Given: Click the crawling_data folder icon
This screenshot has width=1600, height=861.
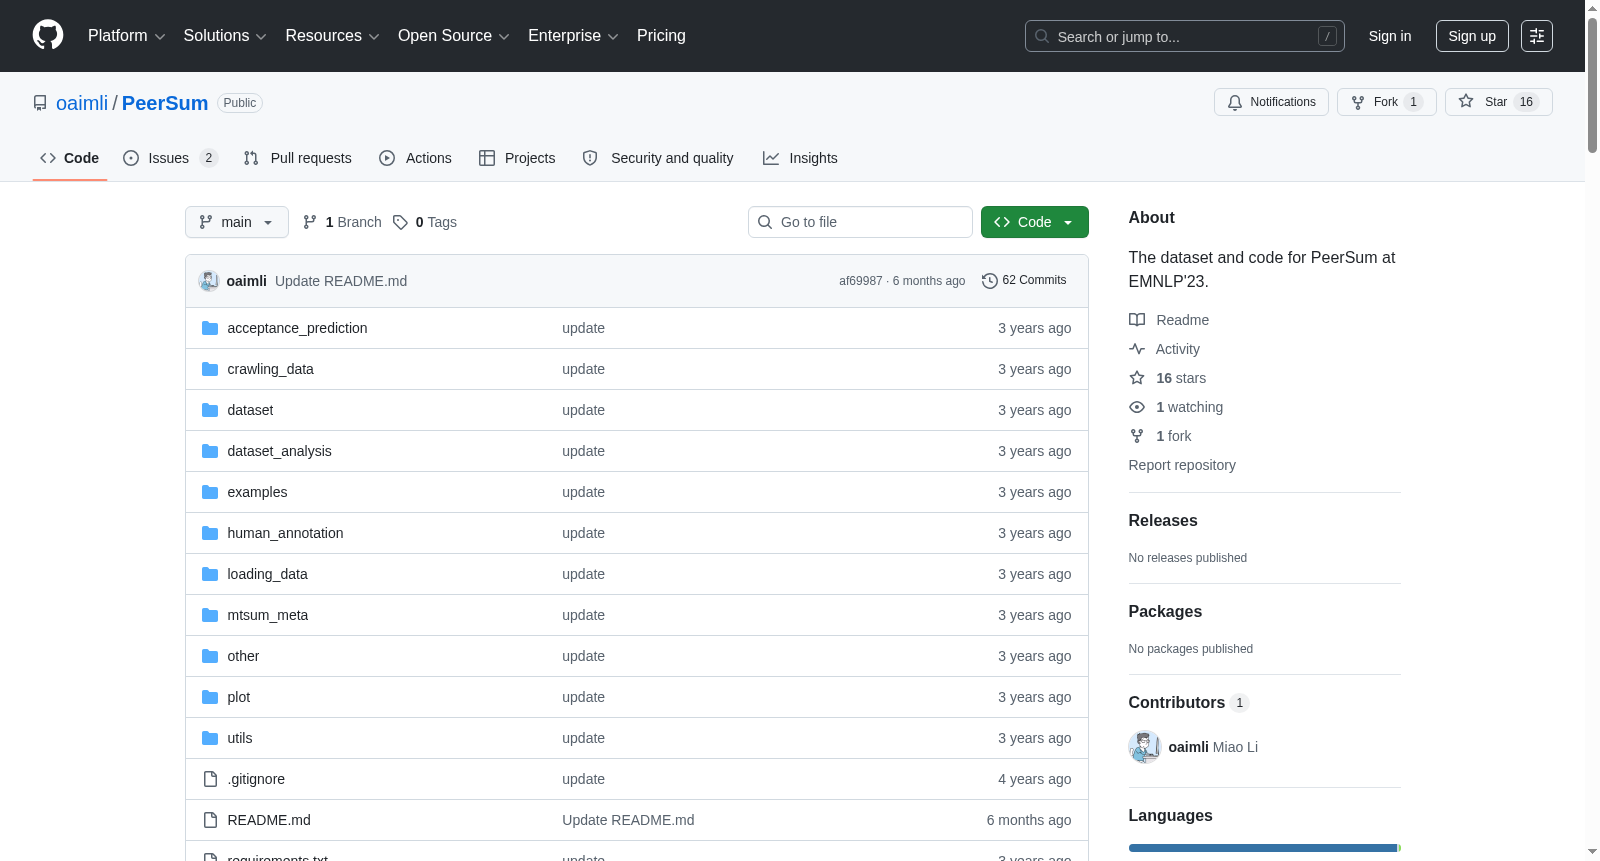Looking at the screenshot, I should (x=210, y=369).
